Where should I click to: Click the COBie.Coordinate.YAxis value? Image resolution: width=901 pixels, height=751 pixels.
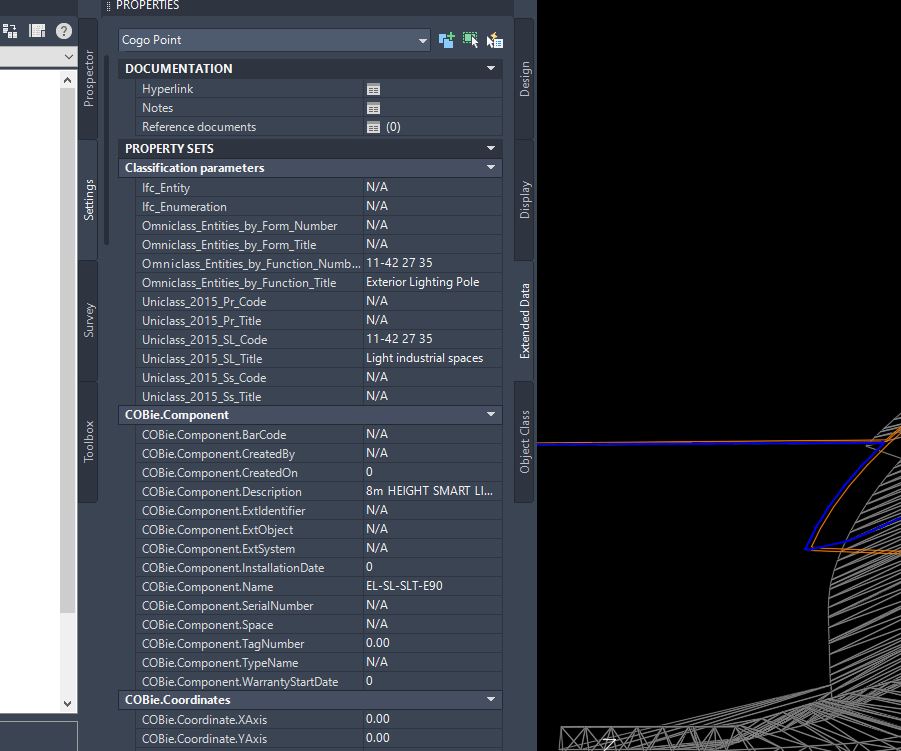433,738
